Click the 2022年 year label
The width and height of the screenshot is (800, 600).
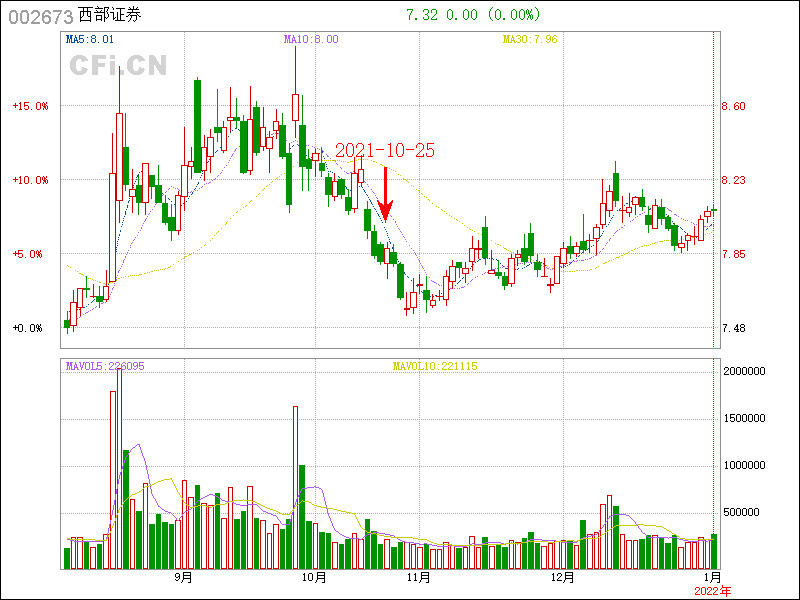pyautogui.click(x=713, y=591)
